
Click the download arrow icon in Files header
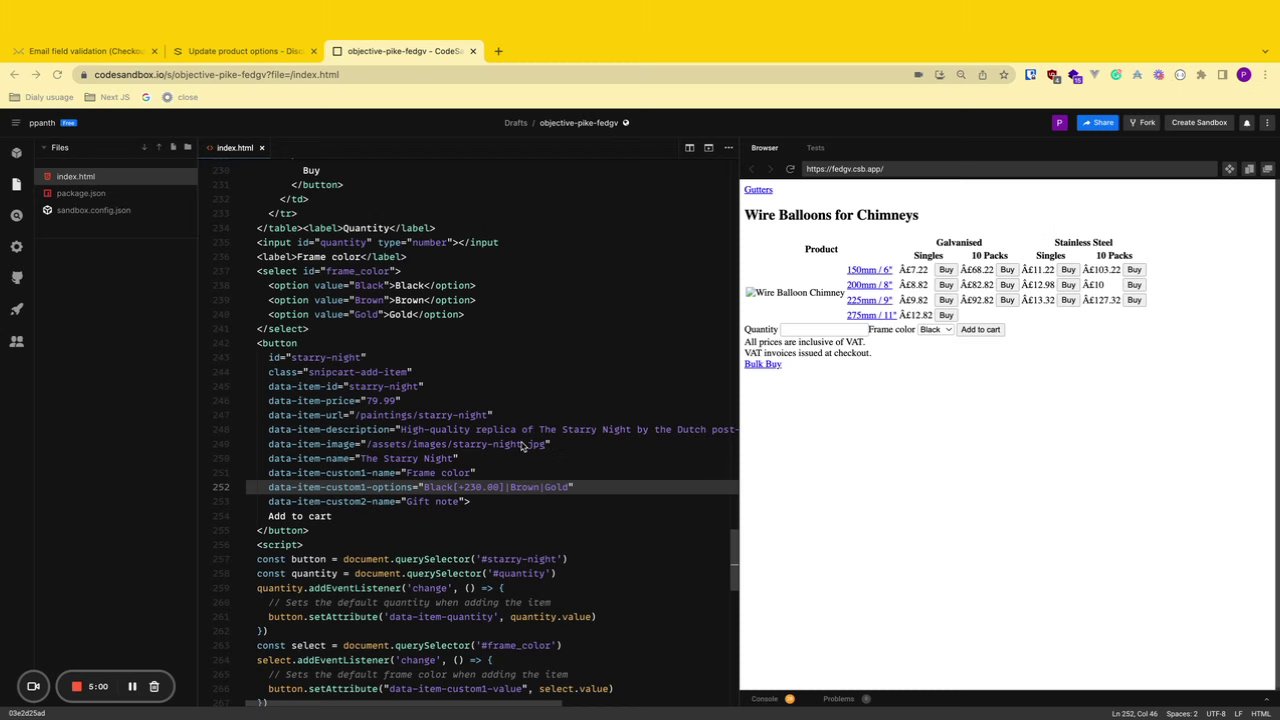[x=144, y=148]
